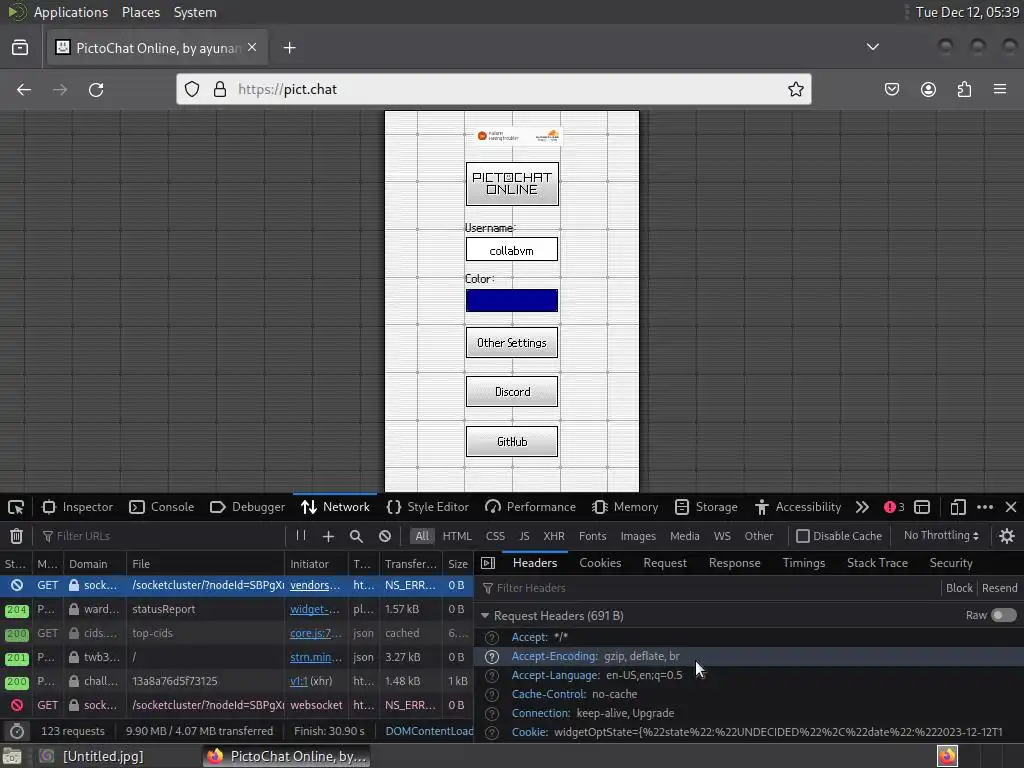Toggle responsive design mode icon

tap(957, 507)
